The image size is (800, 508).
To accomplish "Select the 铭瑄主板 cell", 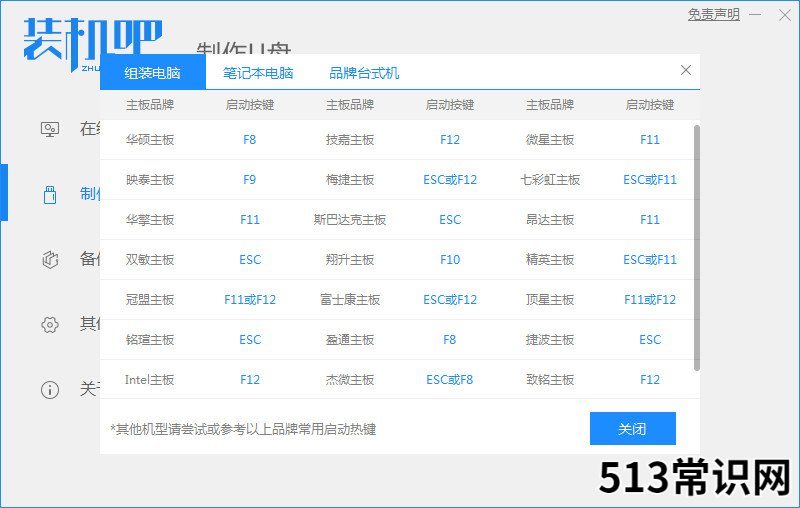I will click(x=150, y=340).
